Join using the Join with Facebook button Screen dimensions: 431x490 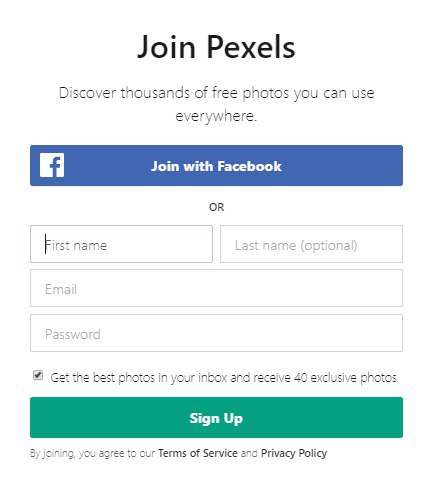coord(216,165)
